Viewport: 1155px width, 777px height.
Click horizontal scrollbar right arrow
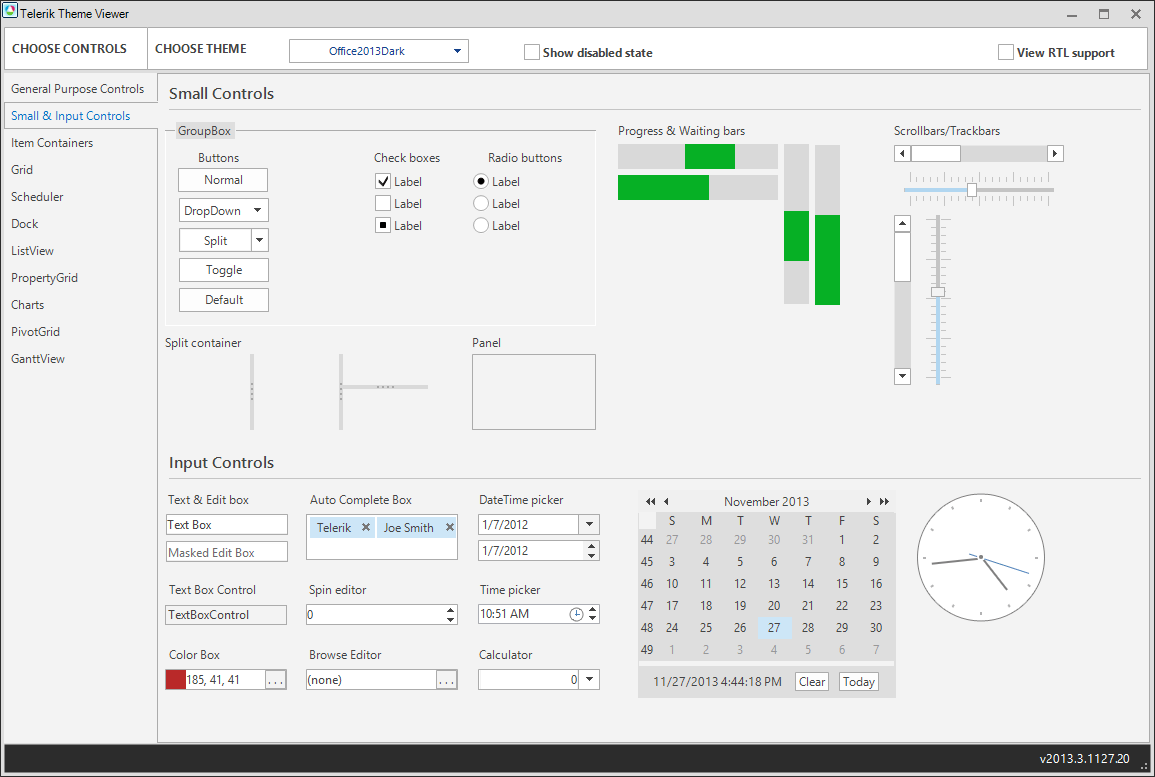[1055, 153]
